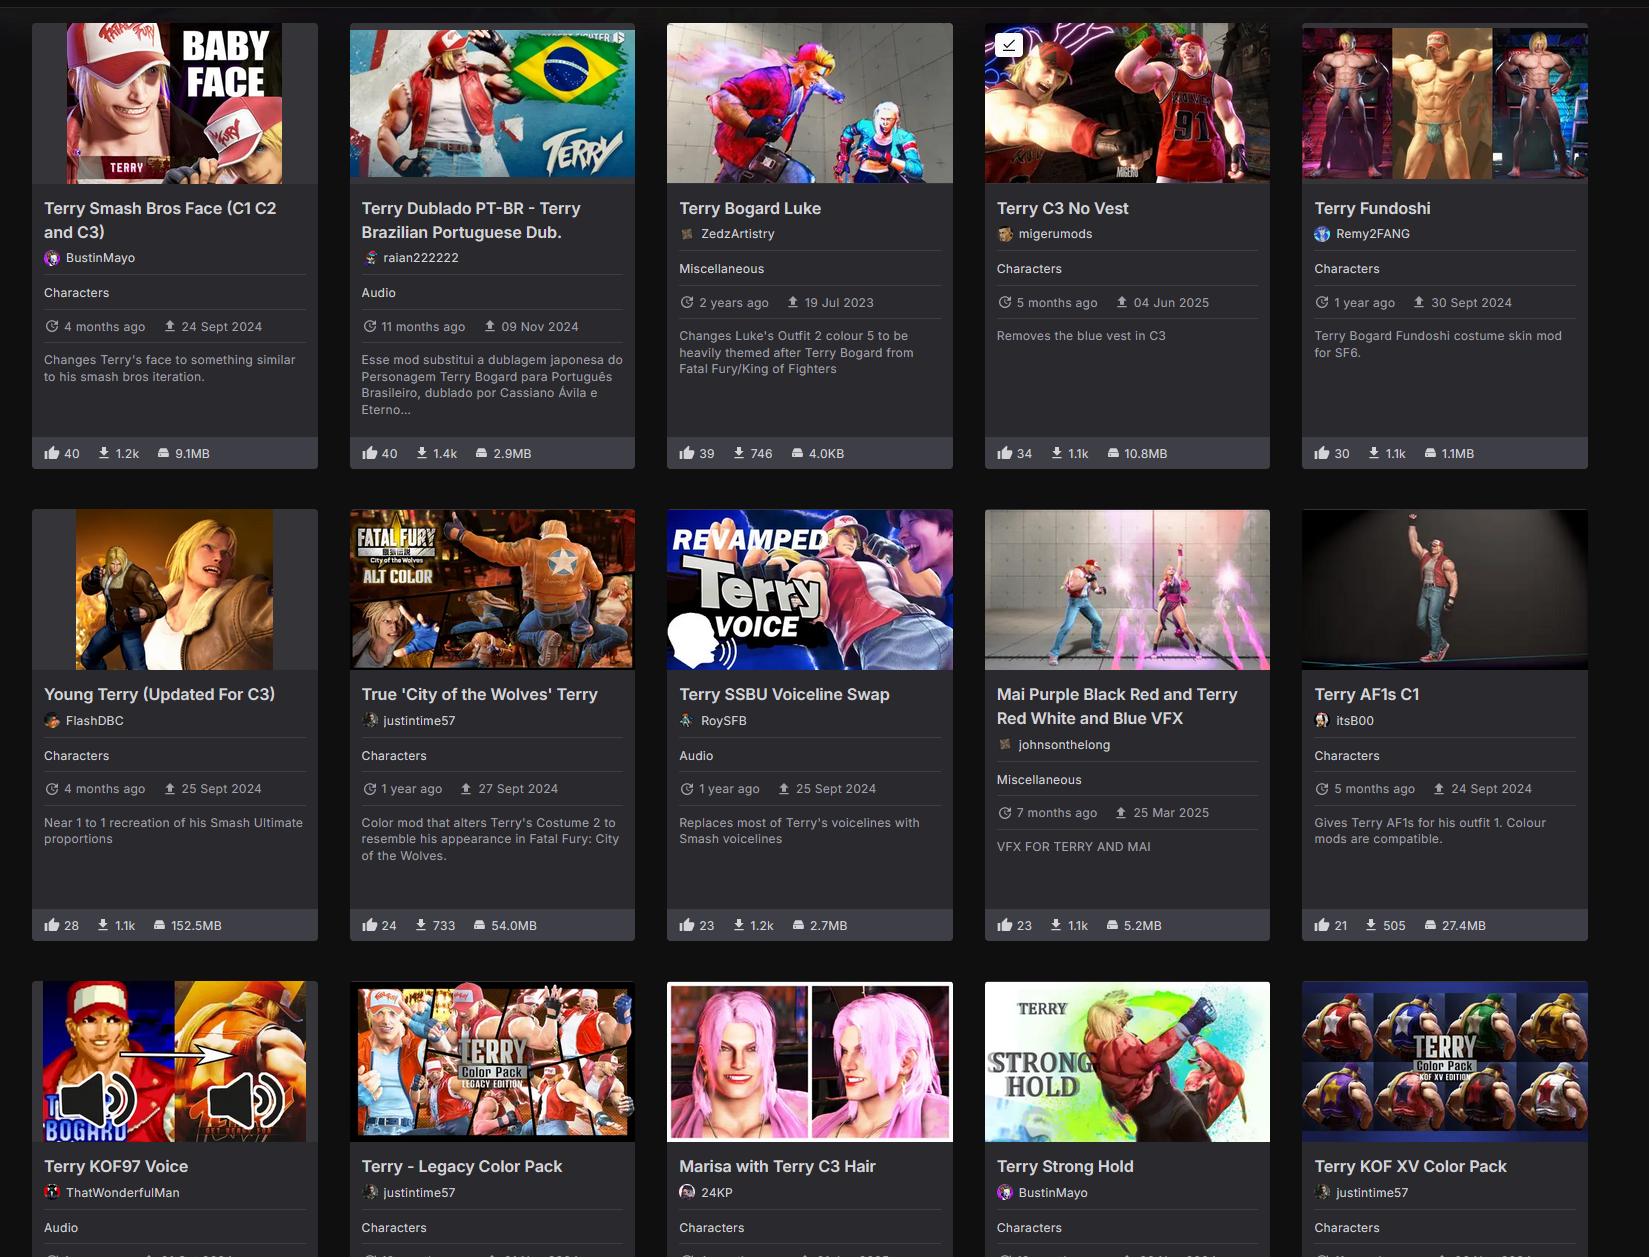
Task: Click the Terry Brazil flag thumbnail
Action: tap(492, 103)
